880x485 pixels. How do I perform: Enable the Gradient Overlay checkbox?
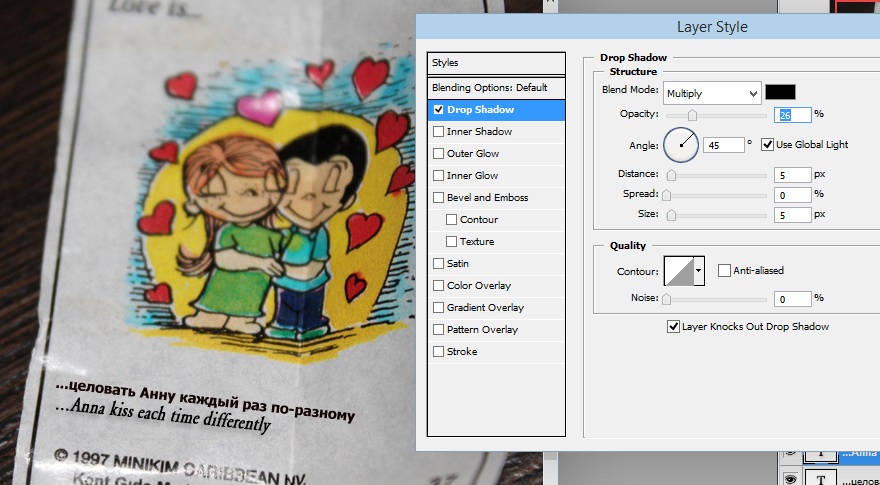[438, 308]
